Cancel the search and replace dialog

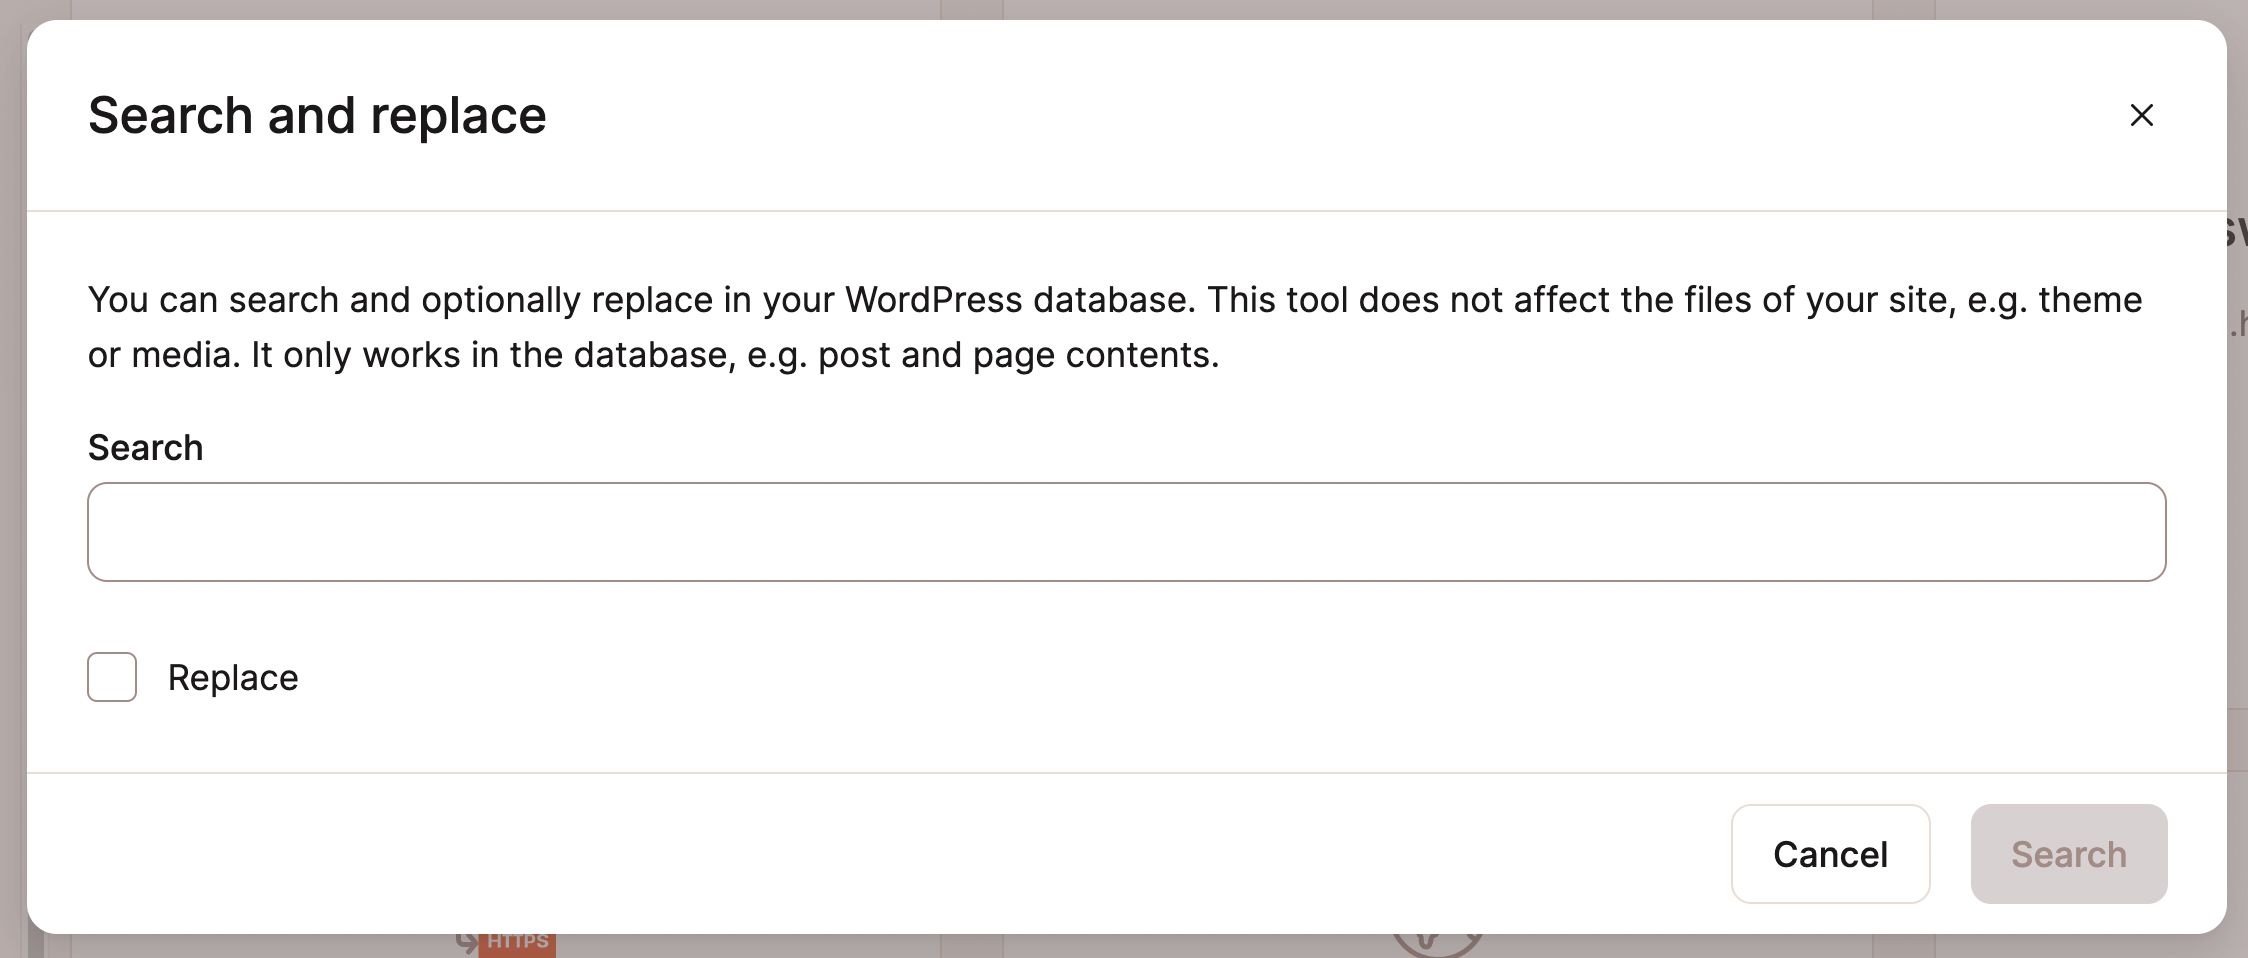(x=1830, y=854)
